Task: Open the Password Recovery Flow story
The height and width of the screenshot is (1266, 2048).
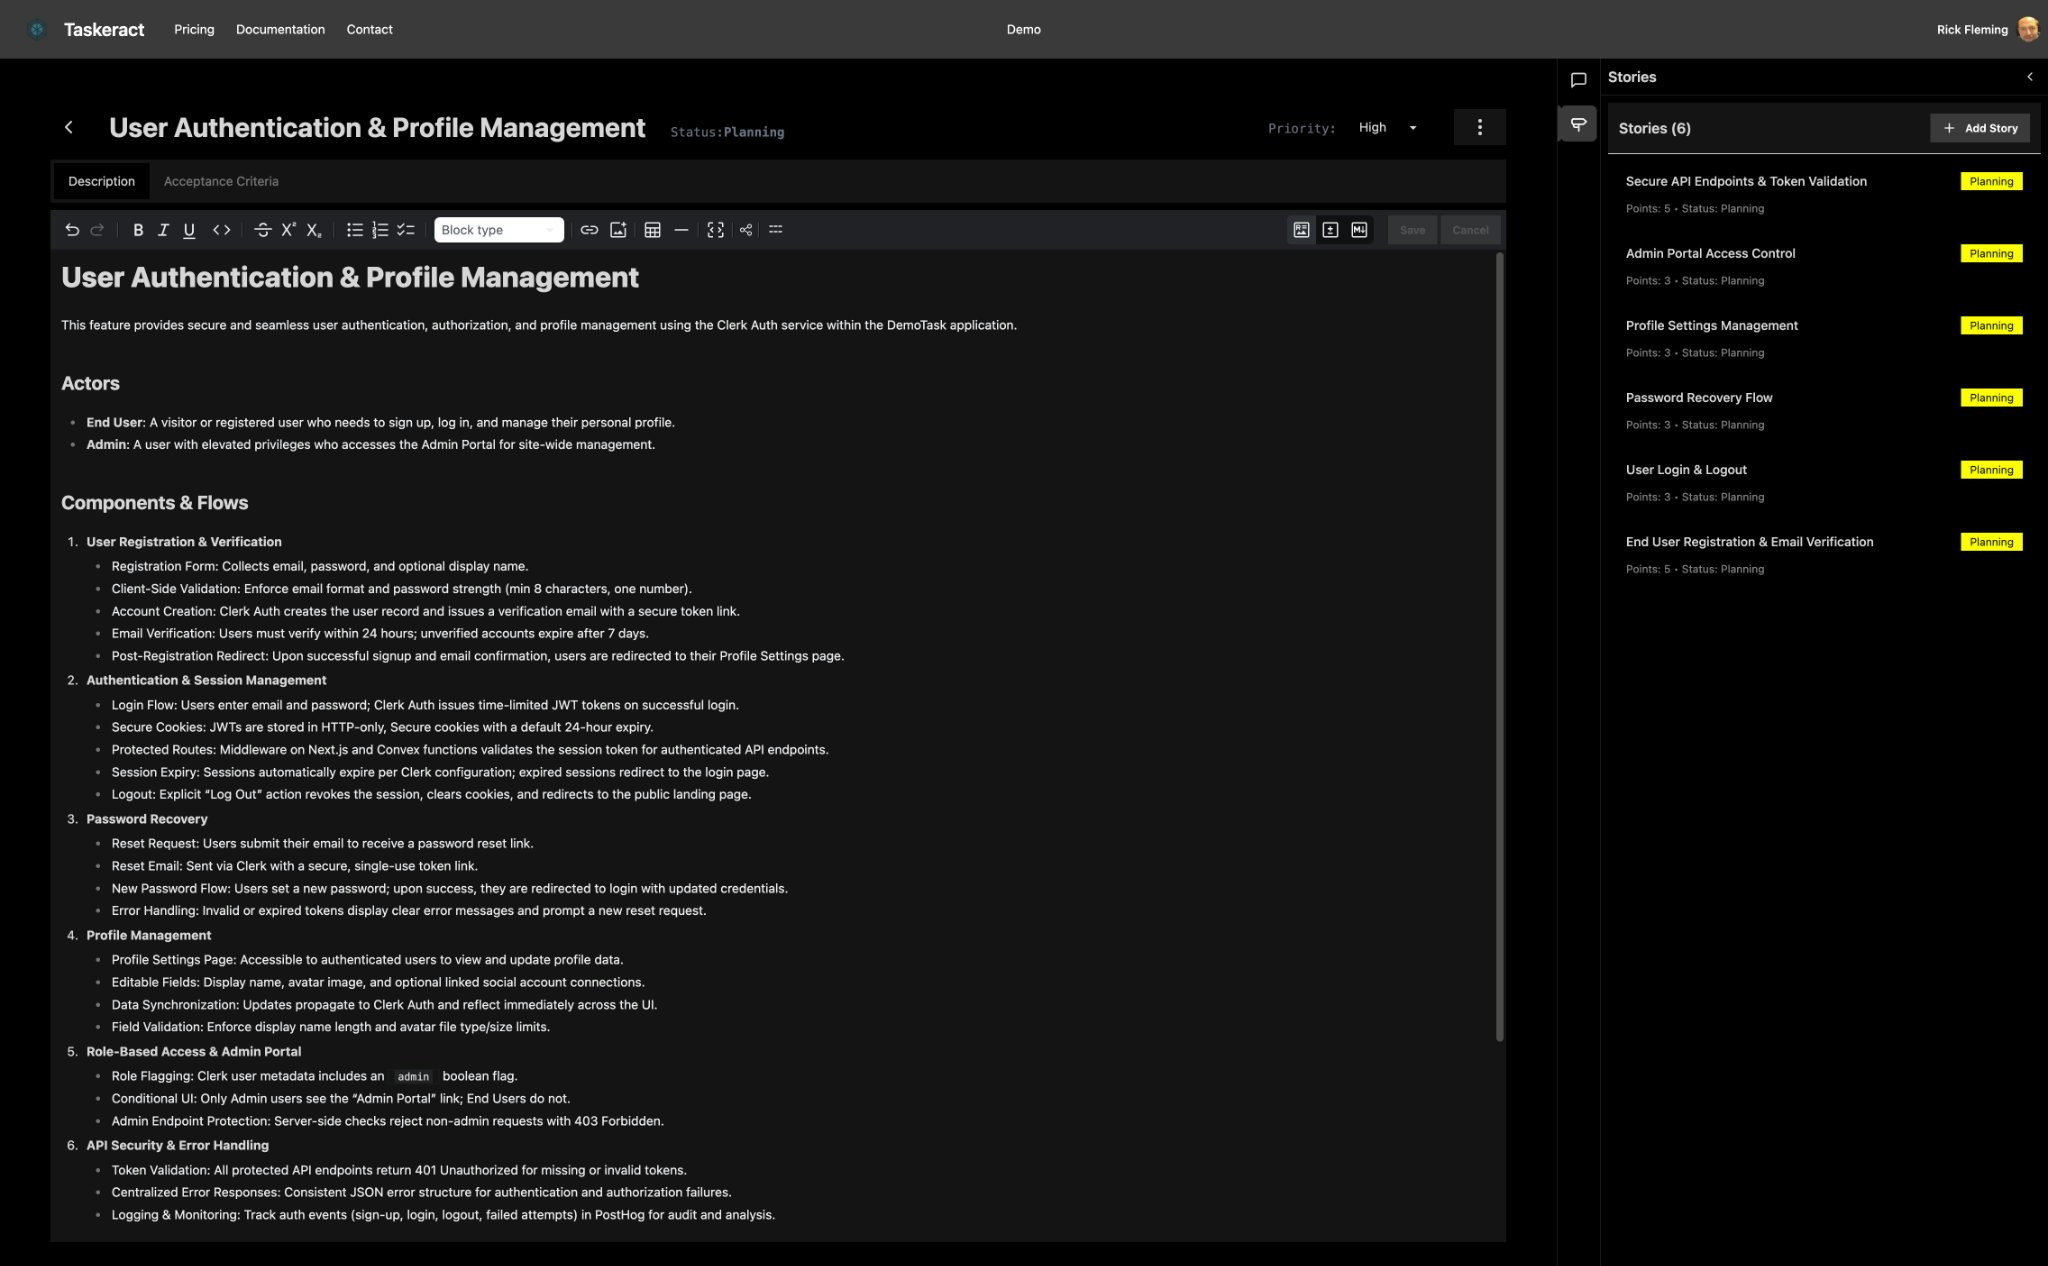Action: (x=1698, y=398)
